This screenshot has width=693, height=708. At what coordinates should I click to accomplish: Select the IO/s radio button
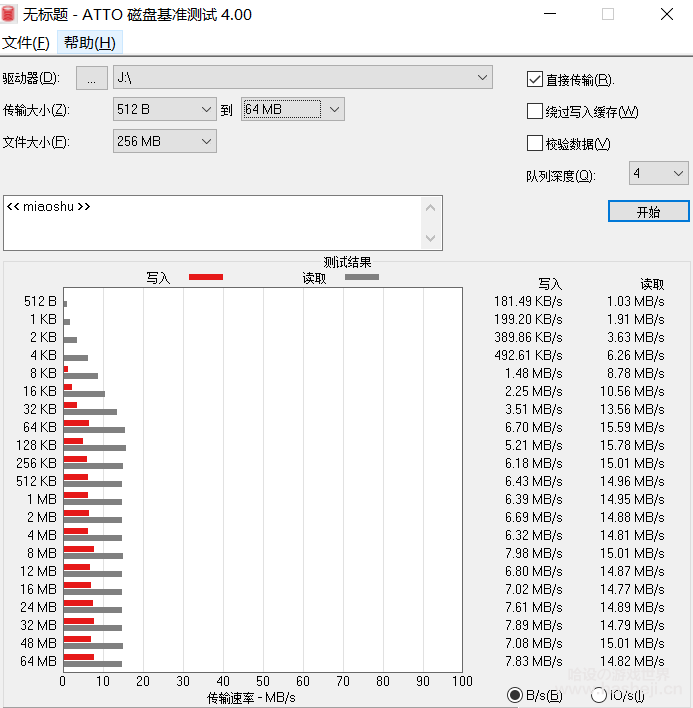pos(599,695)
